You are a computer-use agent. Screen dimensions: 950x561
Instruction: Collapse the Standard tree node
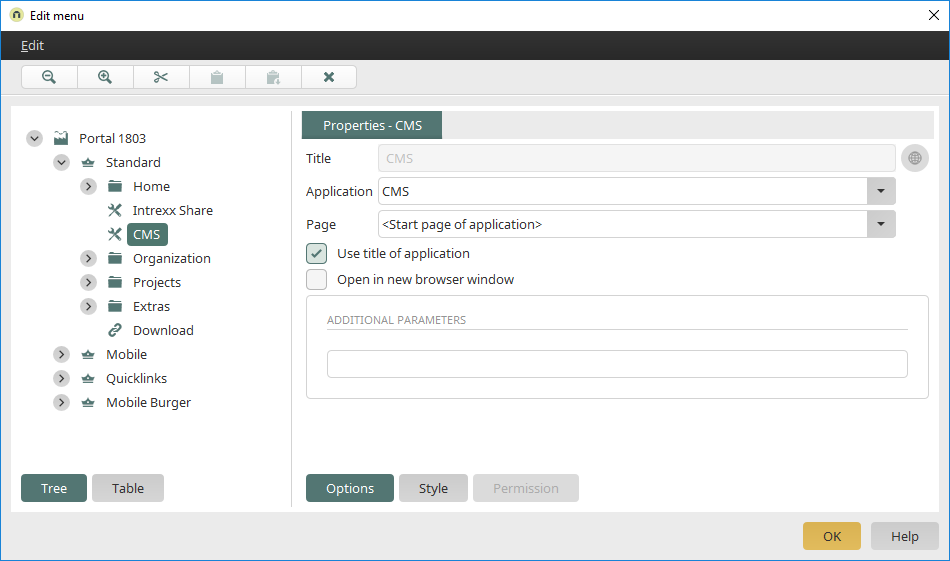tap(61, 162)
